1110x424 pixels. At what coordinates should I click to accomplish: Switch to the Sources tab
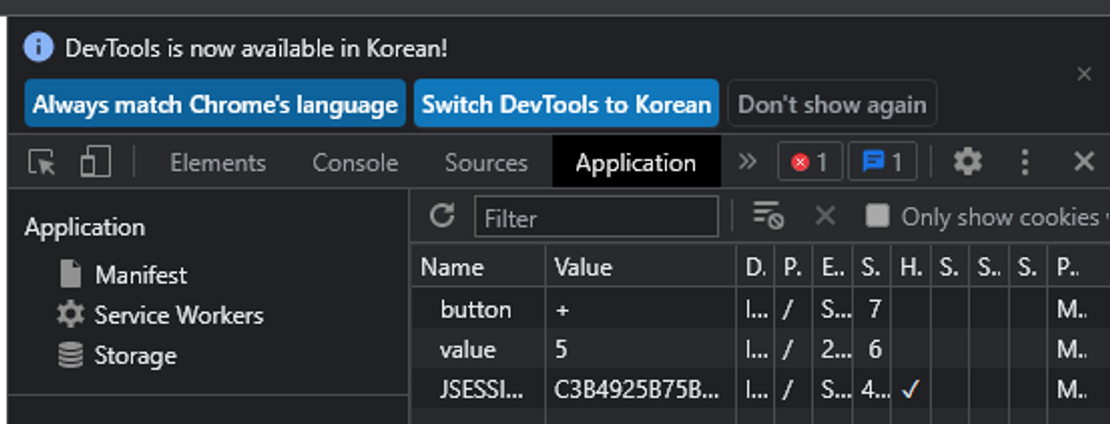[486, 163]
